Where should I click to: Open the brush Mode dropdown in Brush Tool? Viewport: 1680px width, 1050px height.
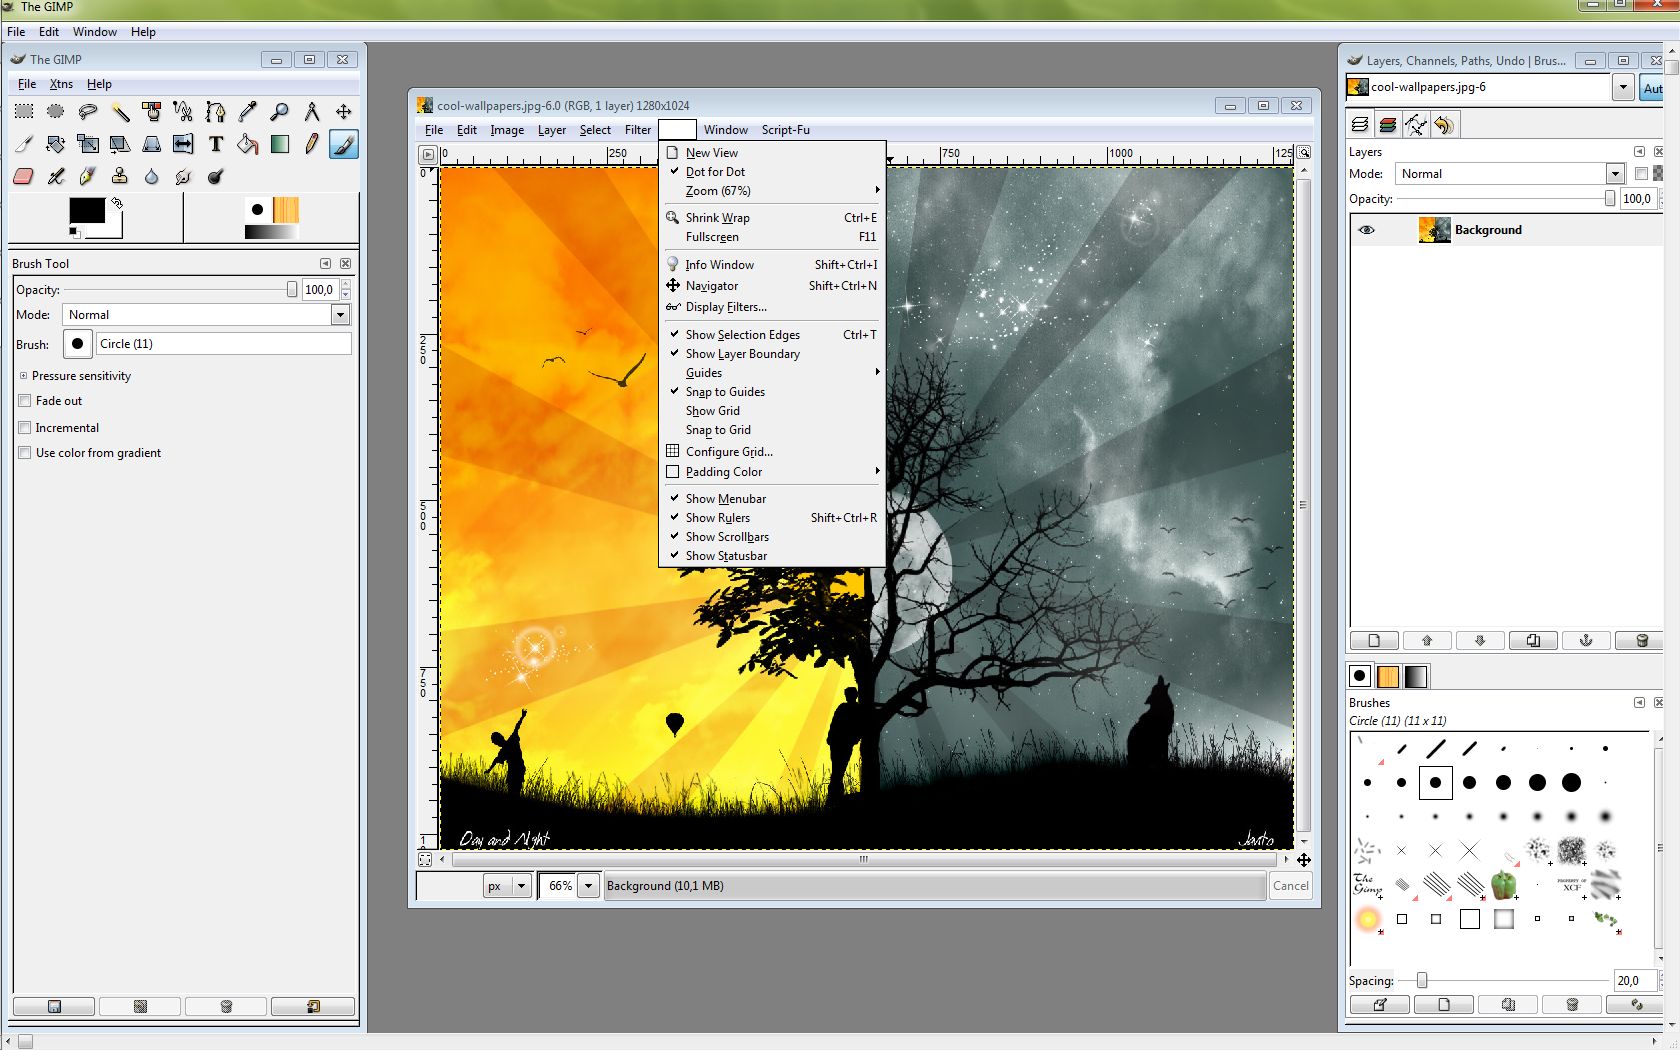pyautogui.click(x=340, y=315)
